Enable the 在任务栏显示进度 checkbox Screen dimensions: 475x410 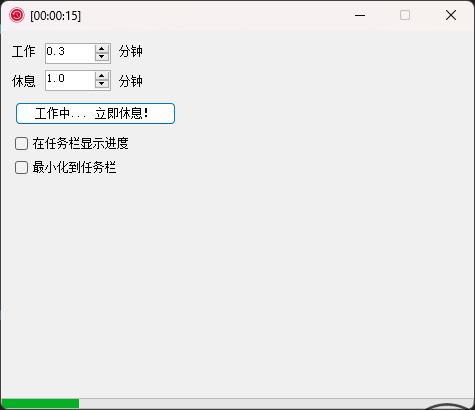click(x=21, y=144)
